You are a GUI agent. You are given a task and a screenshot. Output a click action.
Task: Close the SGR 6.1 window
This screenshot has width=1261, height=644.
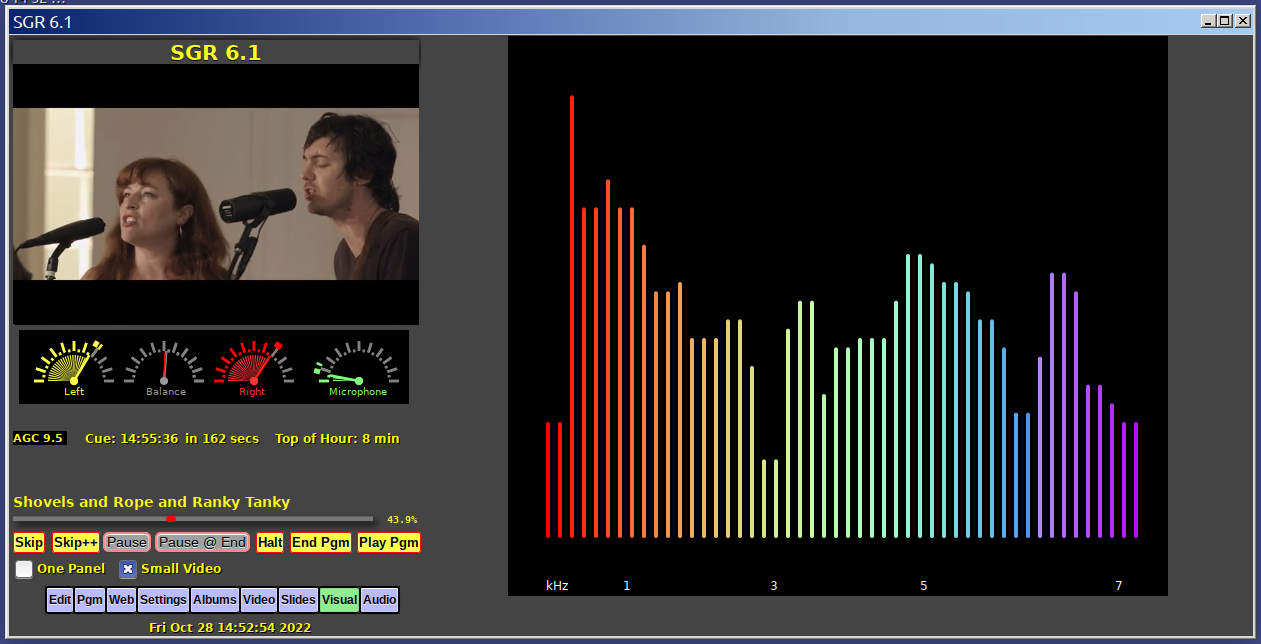coord(1243,20)
